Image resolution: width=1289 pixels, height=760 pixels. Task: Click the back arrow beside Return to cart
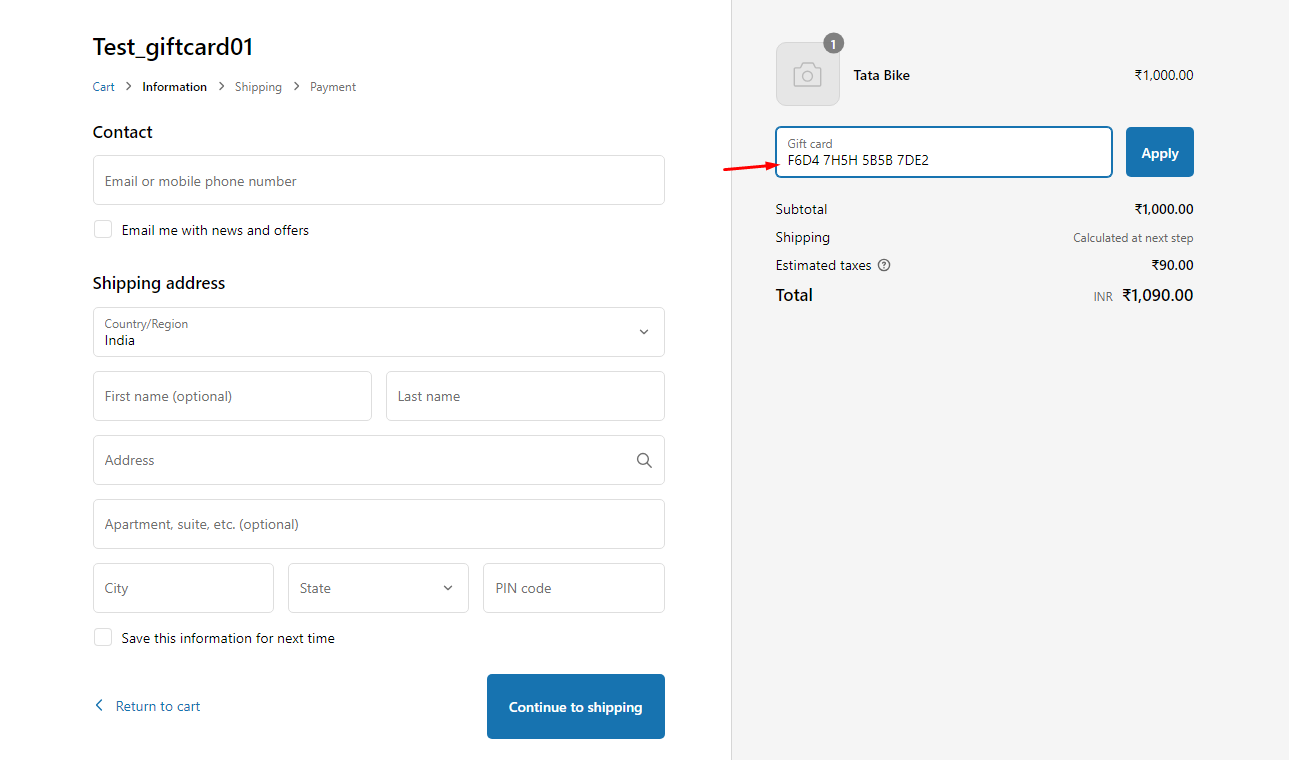(x=99, y=706)
